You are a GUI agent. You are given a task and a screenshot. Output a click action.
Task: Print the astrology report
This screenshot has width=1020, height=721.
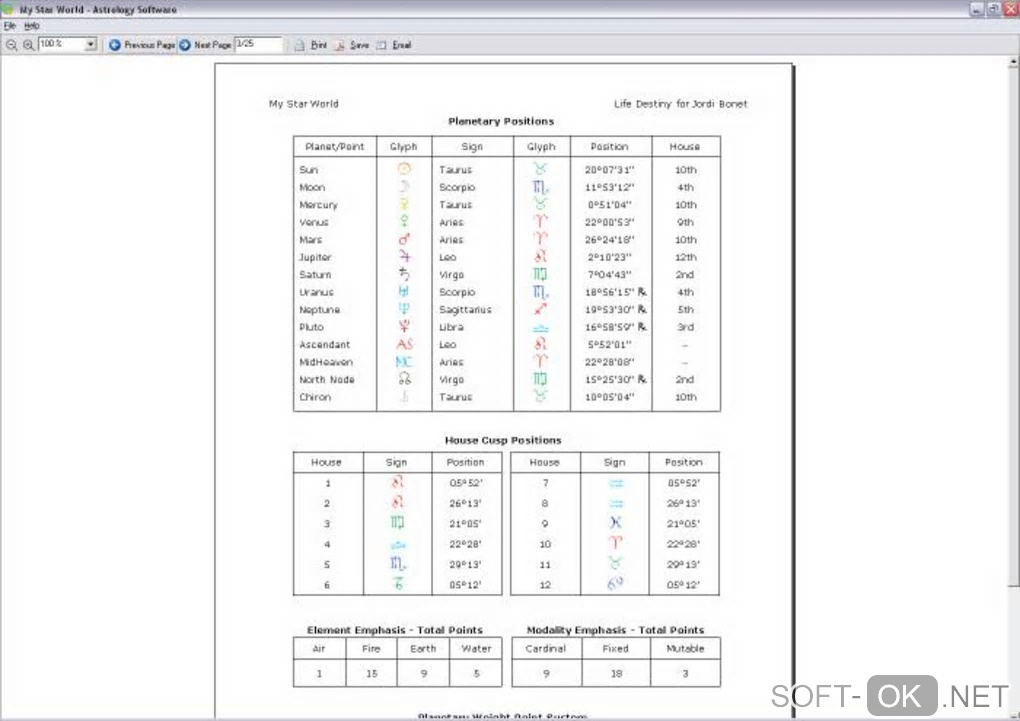coord(311,45)
